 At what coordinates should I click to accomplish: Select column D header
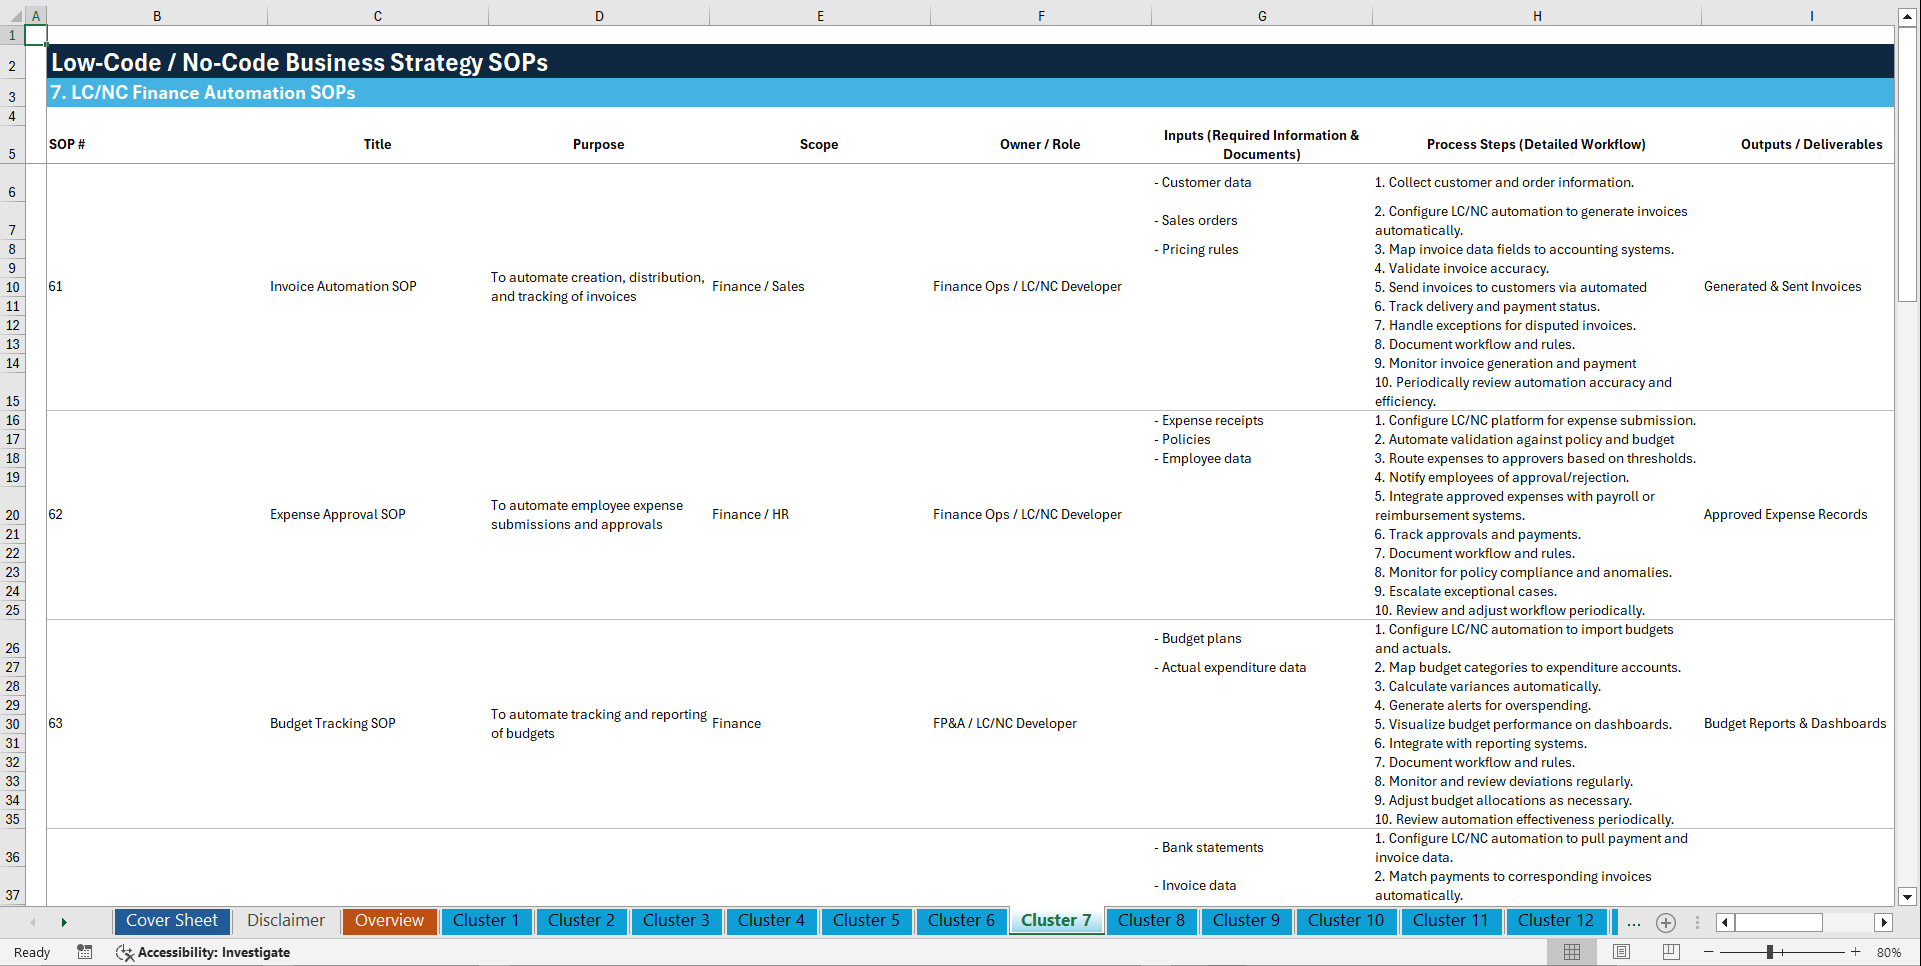click(598, 15)
